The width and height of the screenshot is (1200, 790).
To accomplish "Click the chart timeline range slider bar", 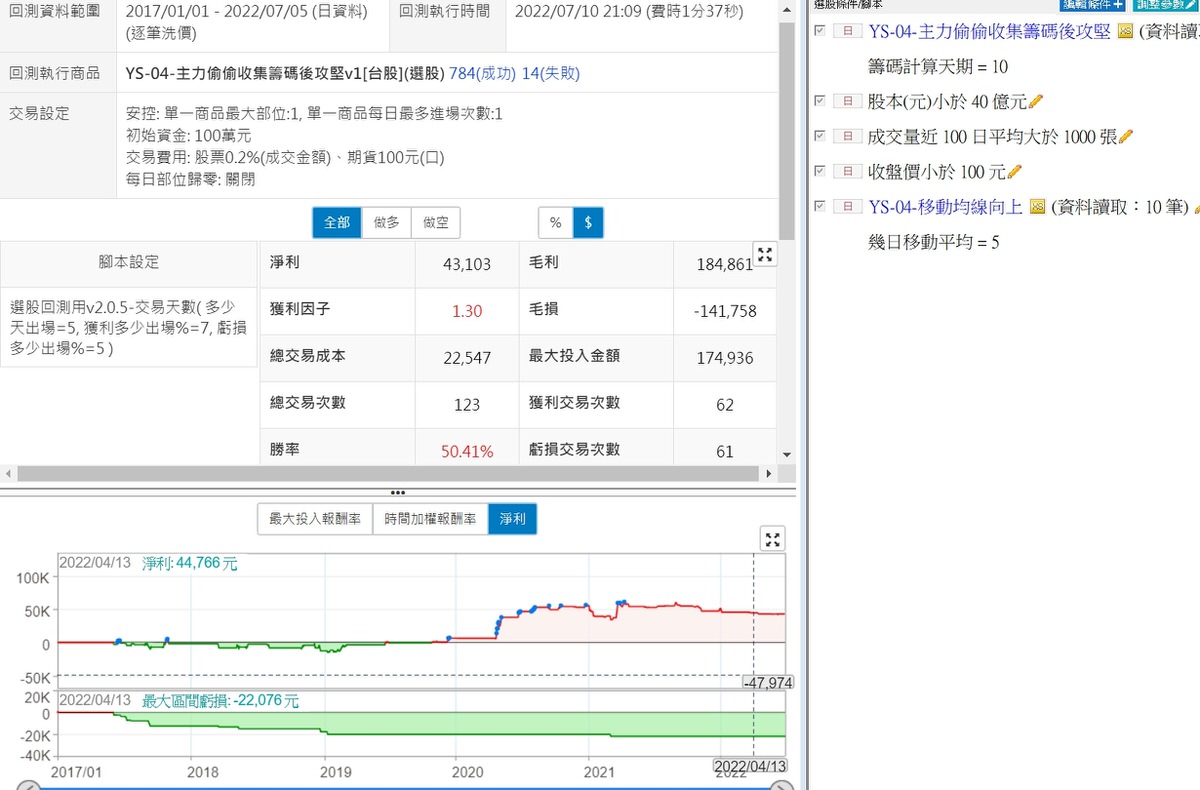I will coord(400,785).
